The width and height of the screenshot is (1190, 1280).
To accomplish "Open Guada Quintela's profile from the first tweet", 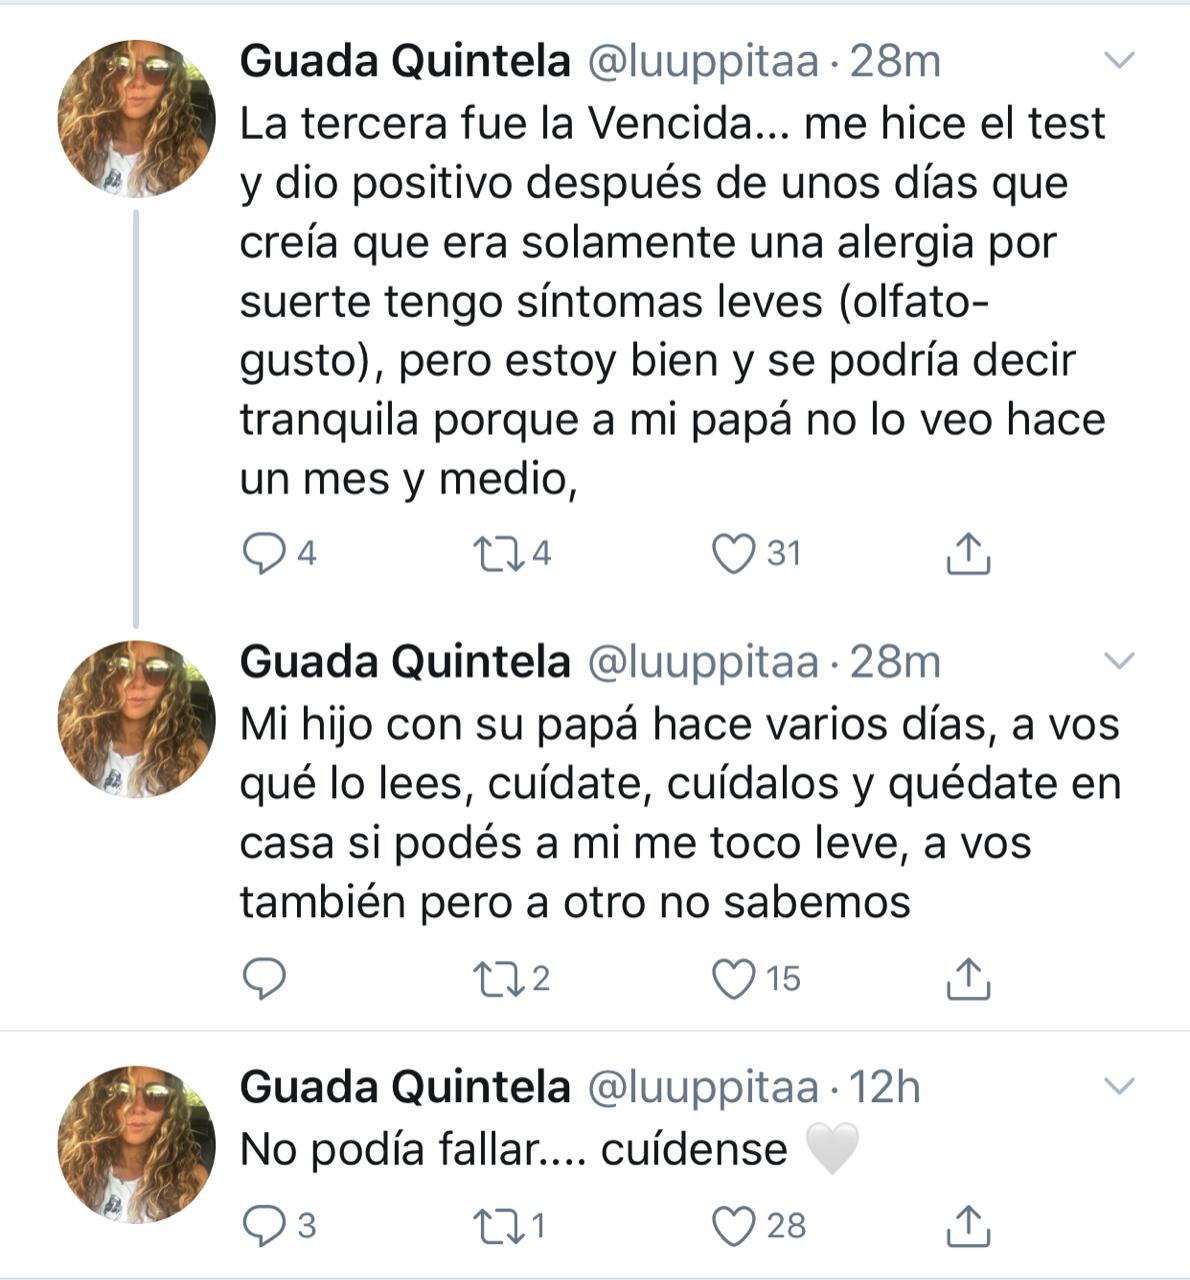I will (405, 62).
